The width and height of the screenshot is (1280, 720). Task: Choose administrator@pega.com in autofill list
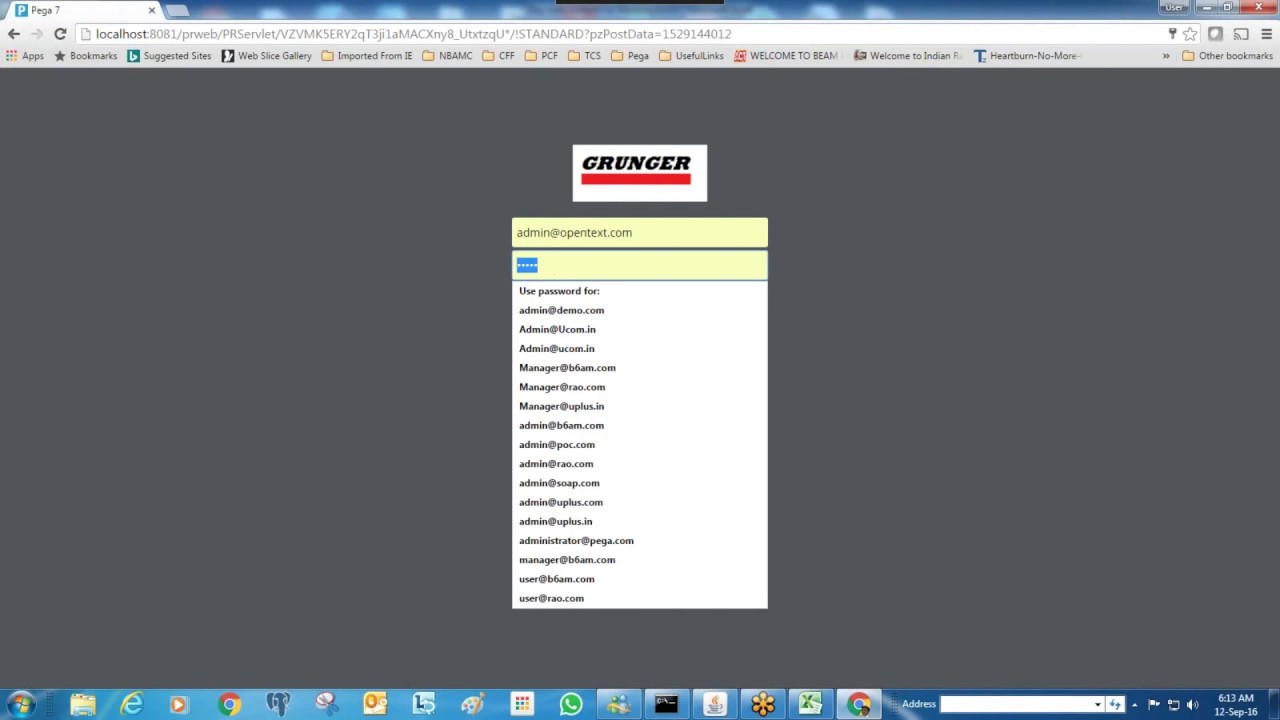coord(639,541)
